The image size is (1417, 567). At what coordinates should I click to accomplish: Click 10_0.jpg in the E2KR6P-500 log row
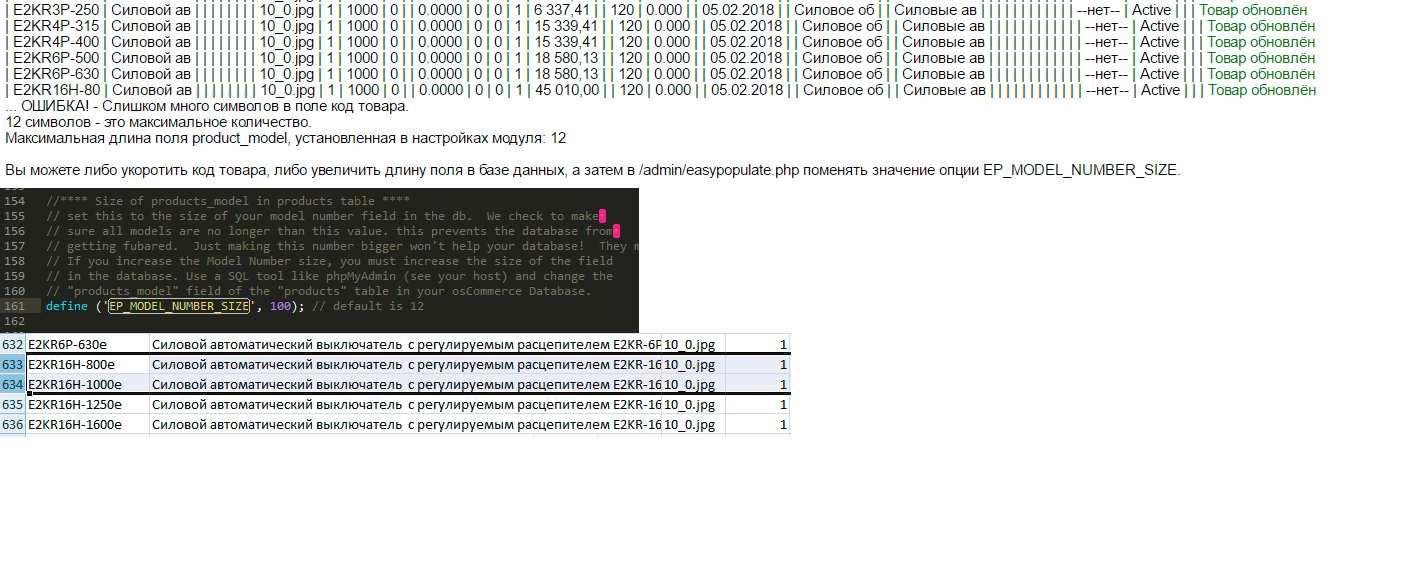click(x=289, y=58)
